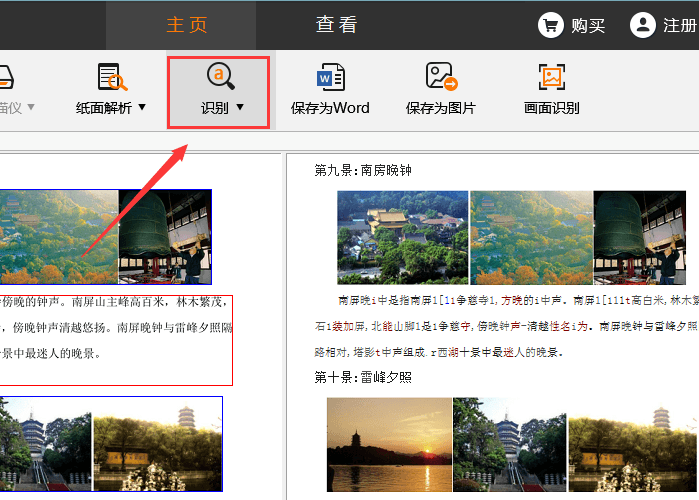Expand the 识别 dropdown arrow
Screen dimensions: 699x500
click(x=240, y=107)
